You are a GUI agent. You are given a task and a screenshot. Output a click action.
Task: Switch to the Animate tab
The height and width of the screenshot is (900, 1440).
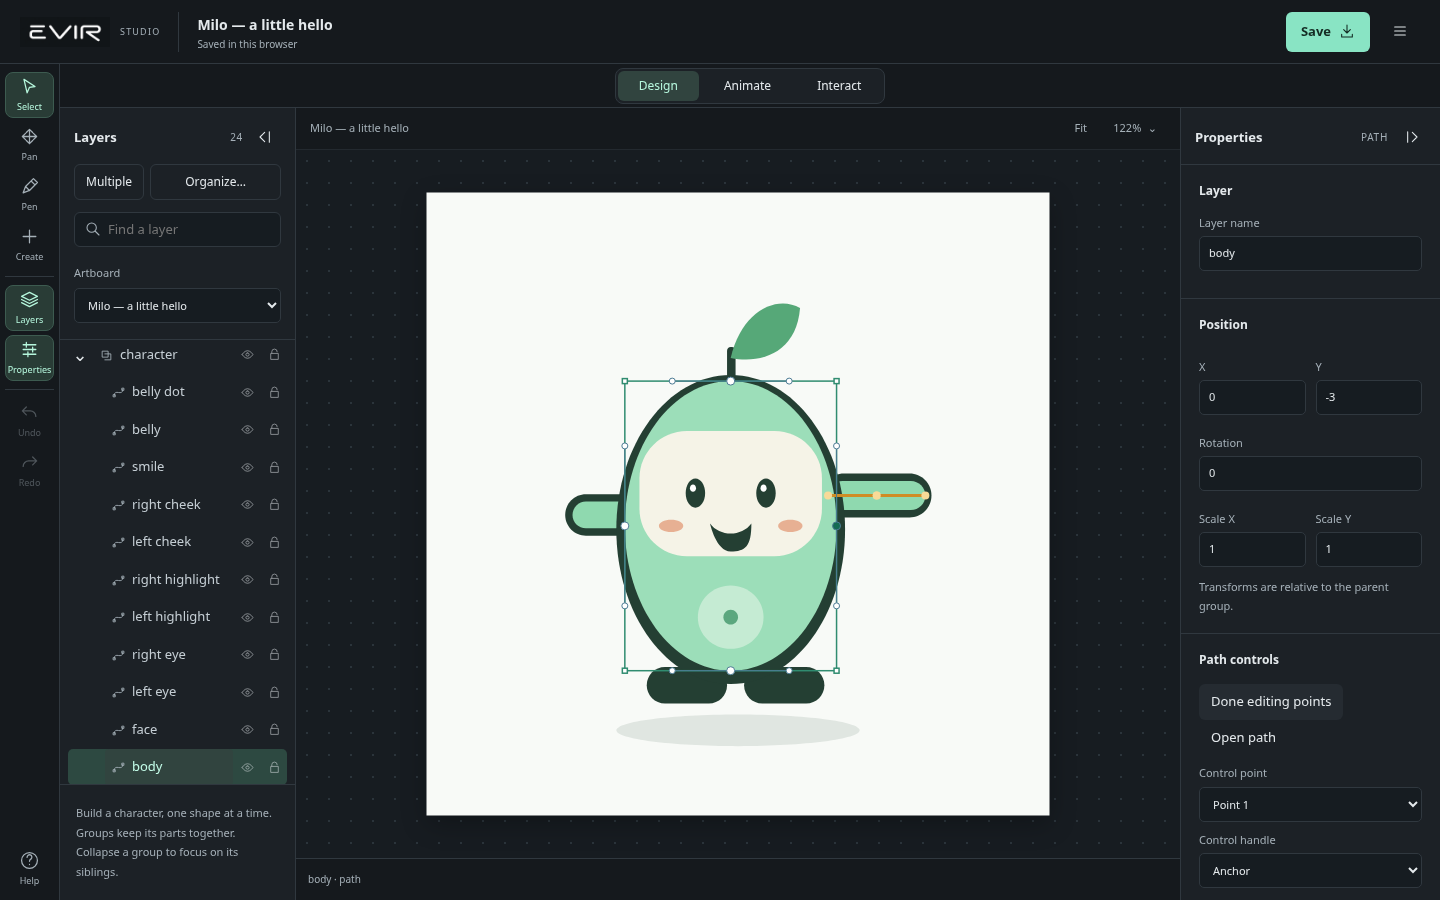747,86
